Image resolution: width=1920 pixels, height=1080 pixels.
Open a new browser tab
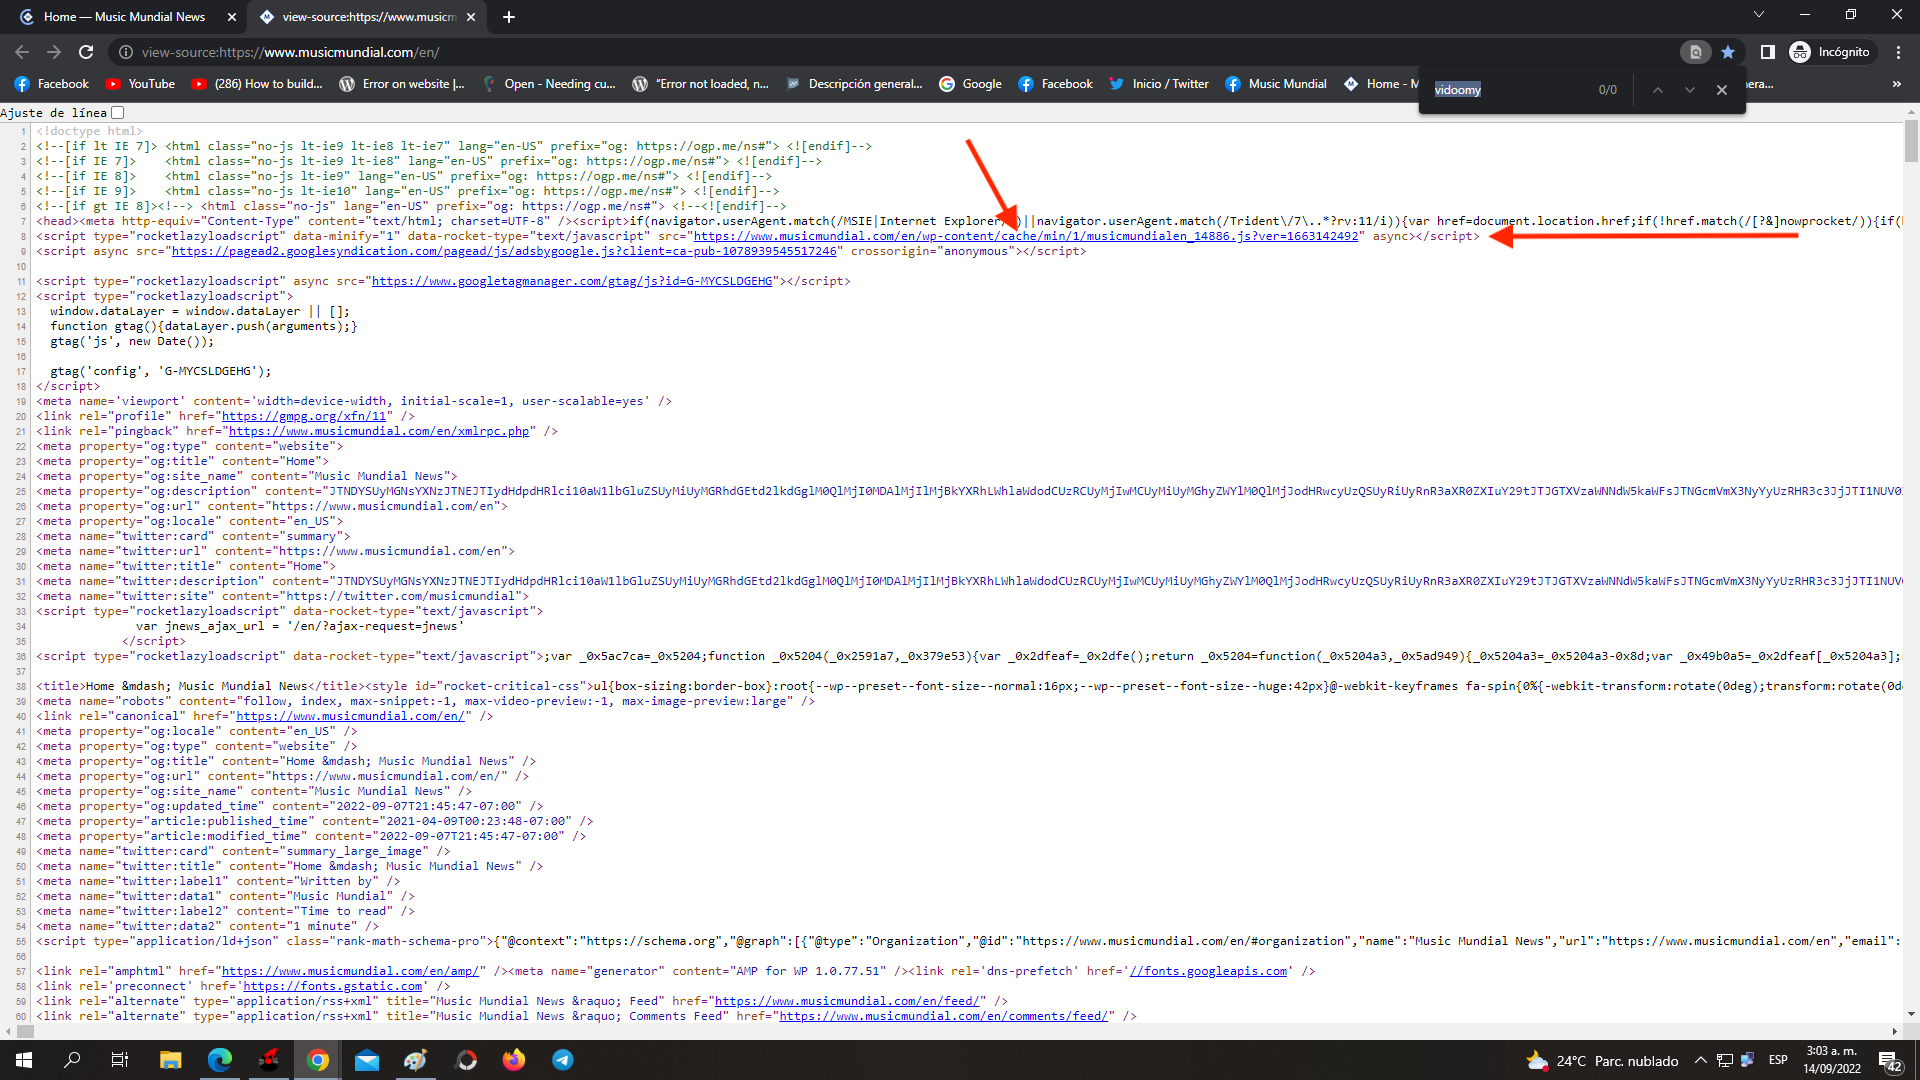509,17
